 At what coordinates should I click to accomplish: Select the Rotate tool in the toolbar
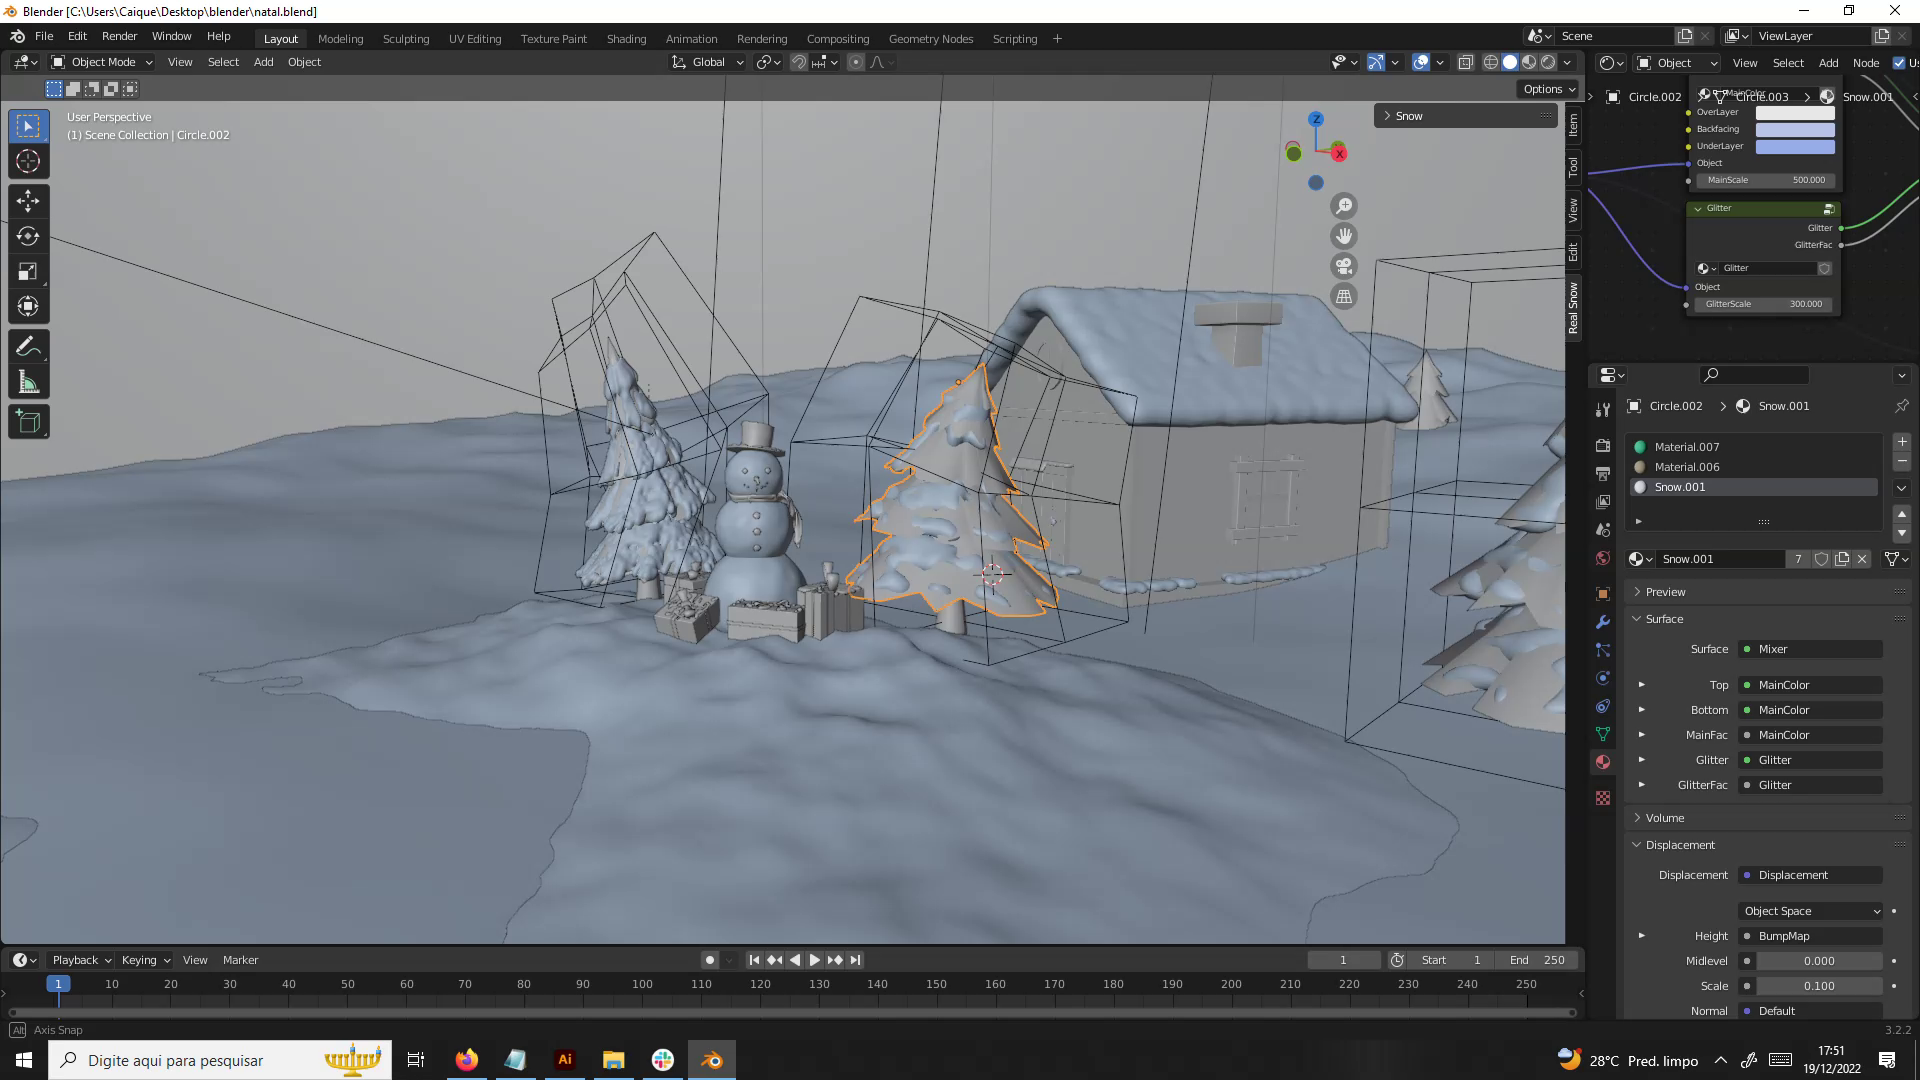27,236
